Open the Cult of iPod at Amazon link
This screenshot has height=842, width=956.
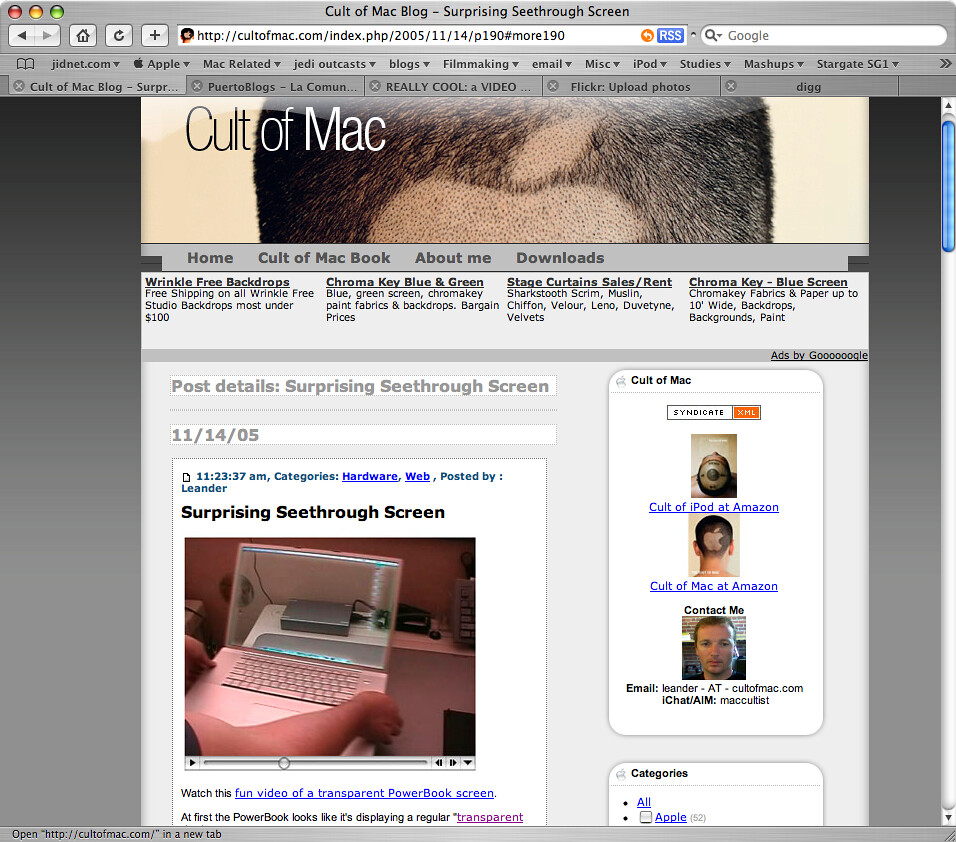coord(714,507)
